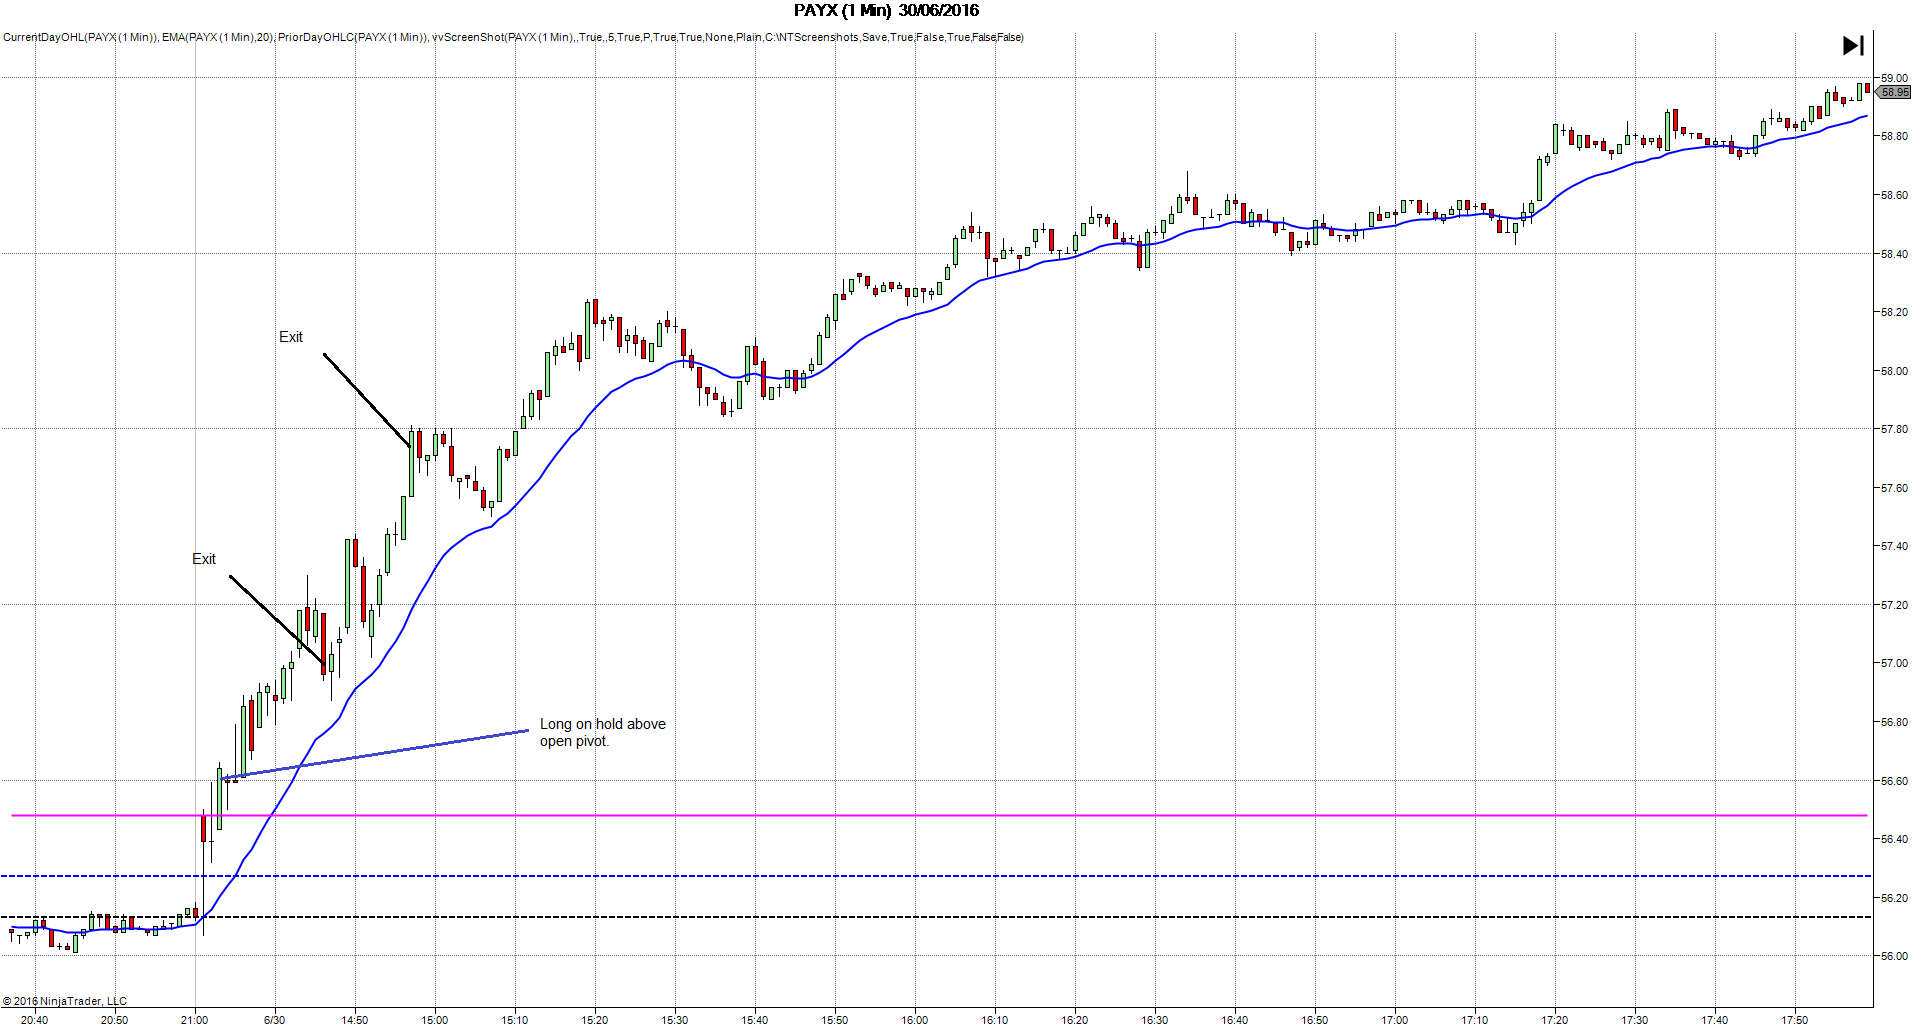Click the 57.40 price axis label
Image resolution: width=1920 pixels, height=1034 pixels.
pos(1894,546)
